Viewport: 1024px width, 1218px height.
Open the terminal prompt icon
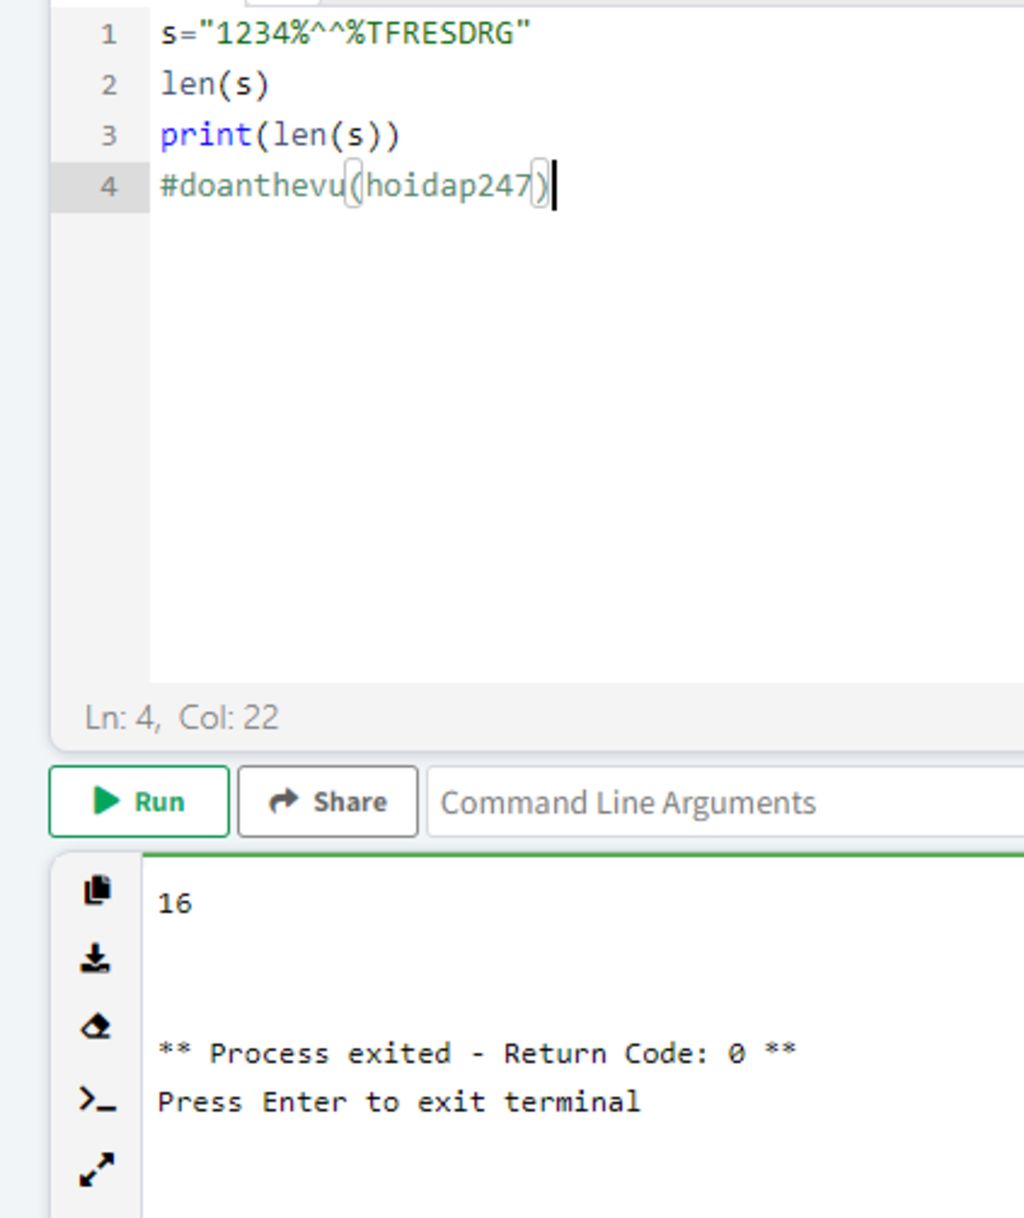coord(97,1100)
